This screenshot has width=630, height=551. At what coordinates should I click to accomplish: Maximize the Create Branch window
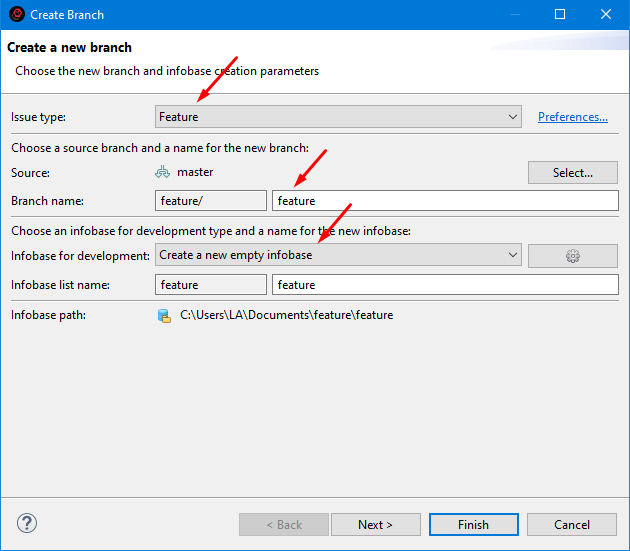pos(560,15)
